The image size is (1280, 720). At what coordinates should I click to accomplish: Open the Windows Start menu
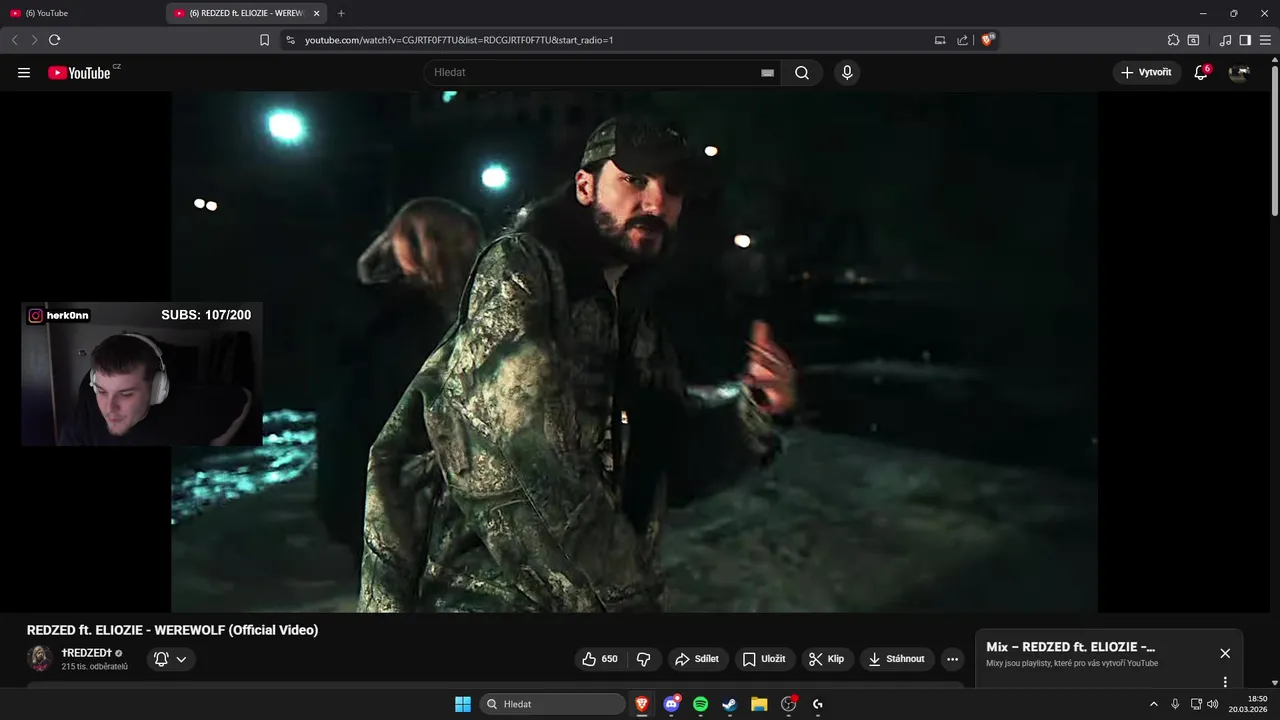coord(463,704)
